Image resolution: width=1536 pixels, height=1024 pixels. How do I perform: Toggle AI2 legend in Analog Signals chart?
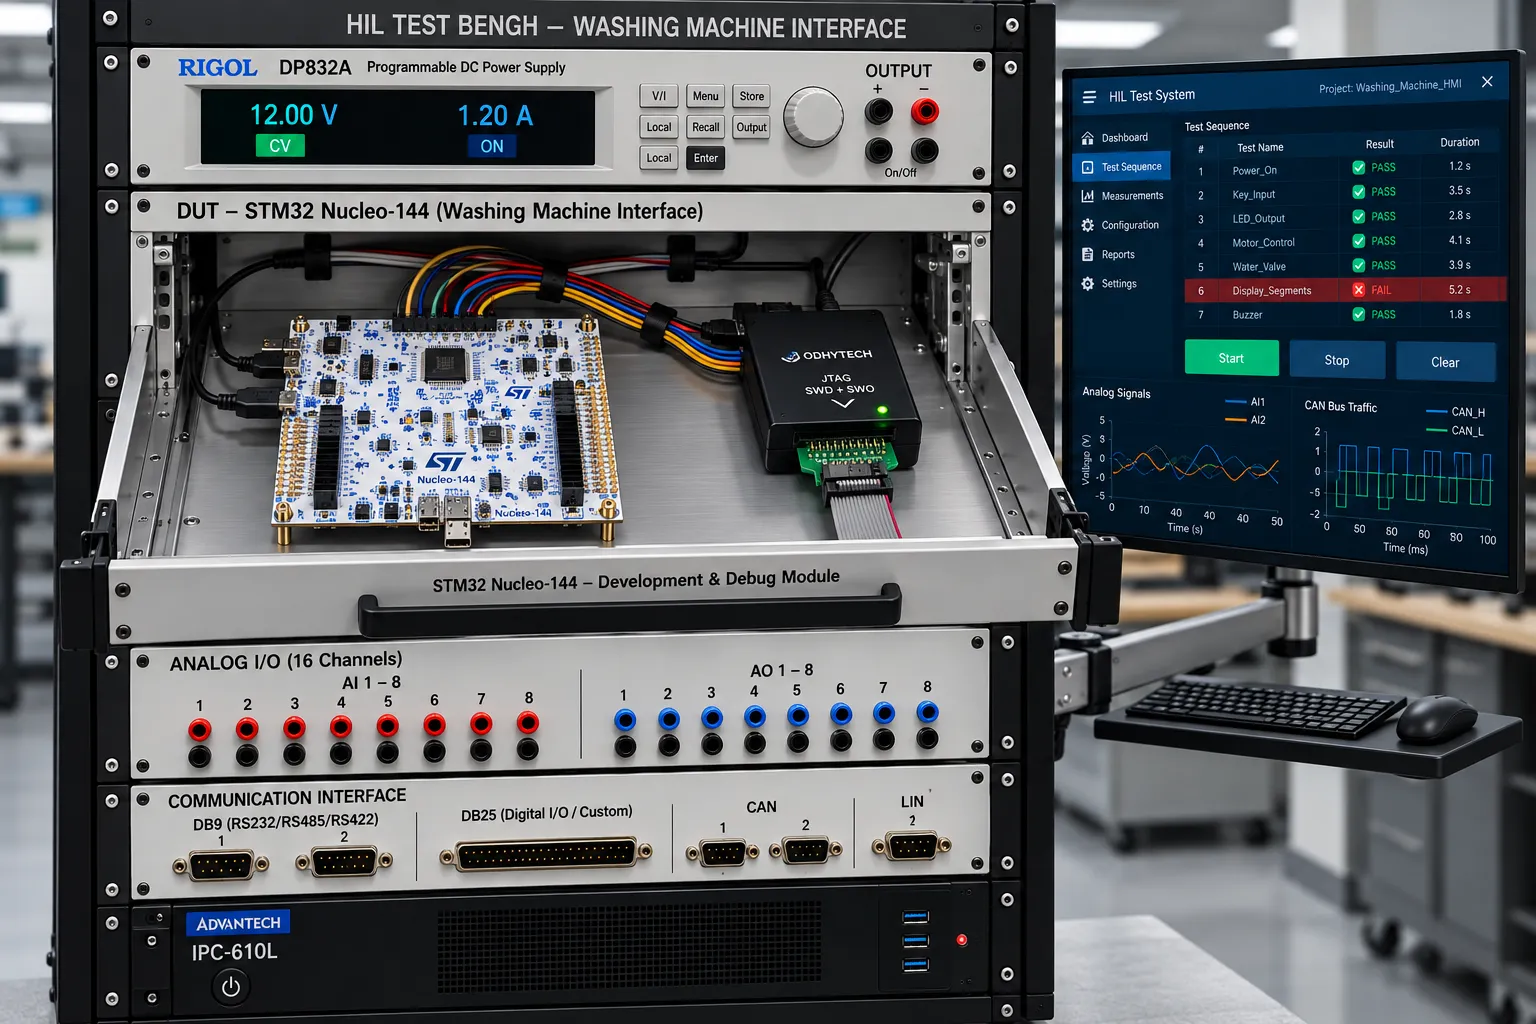(x=1245, y=420)
